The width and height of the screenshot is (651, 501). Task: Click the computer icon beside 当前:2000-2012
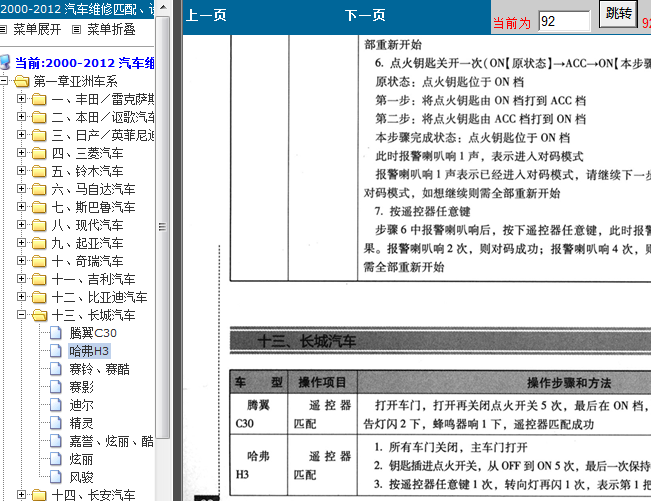5,63
